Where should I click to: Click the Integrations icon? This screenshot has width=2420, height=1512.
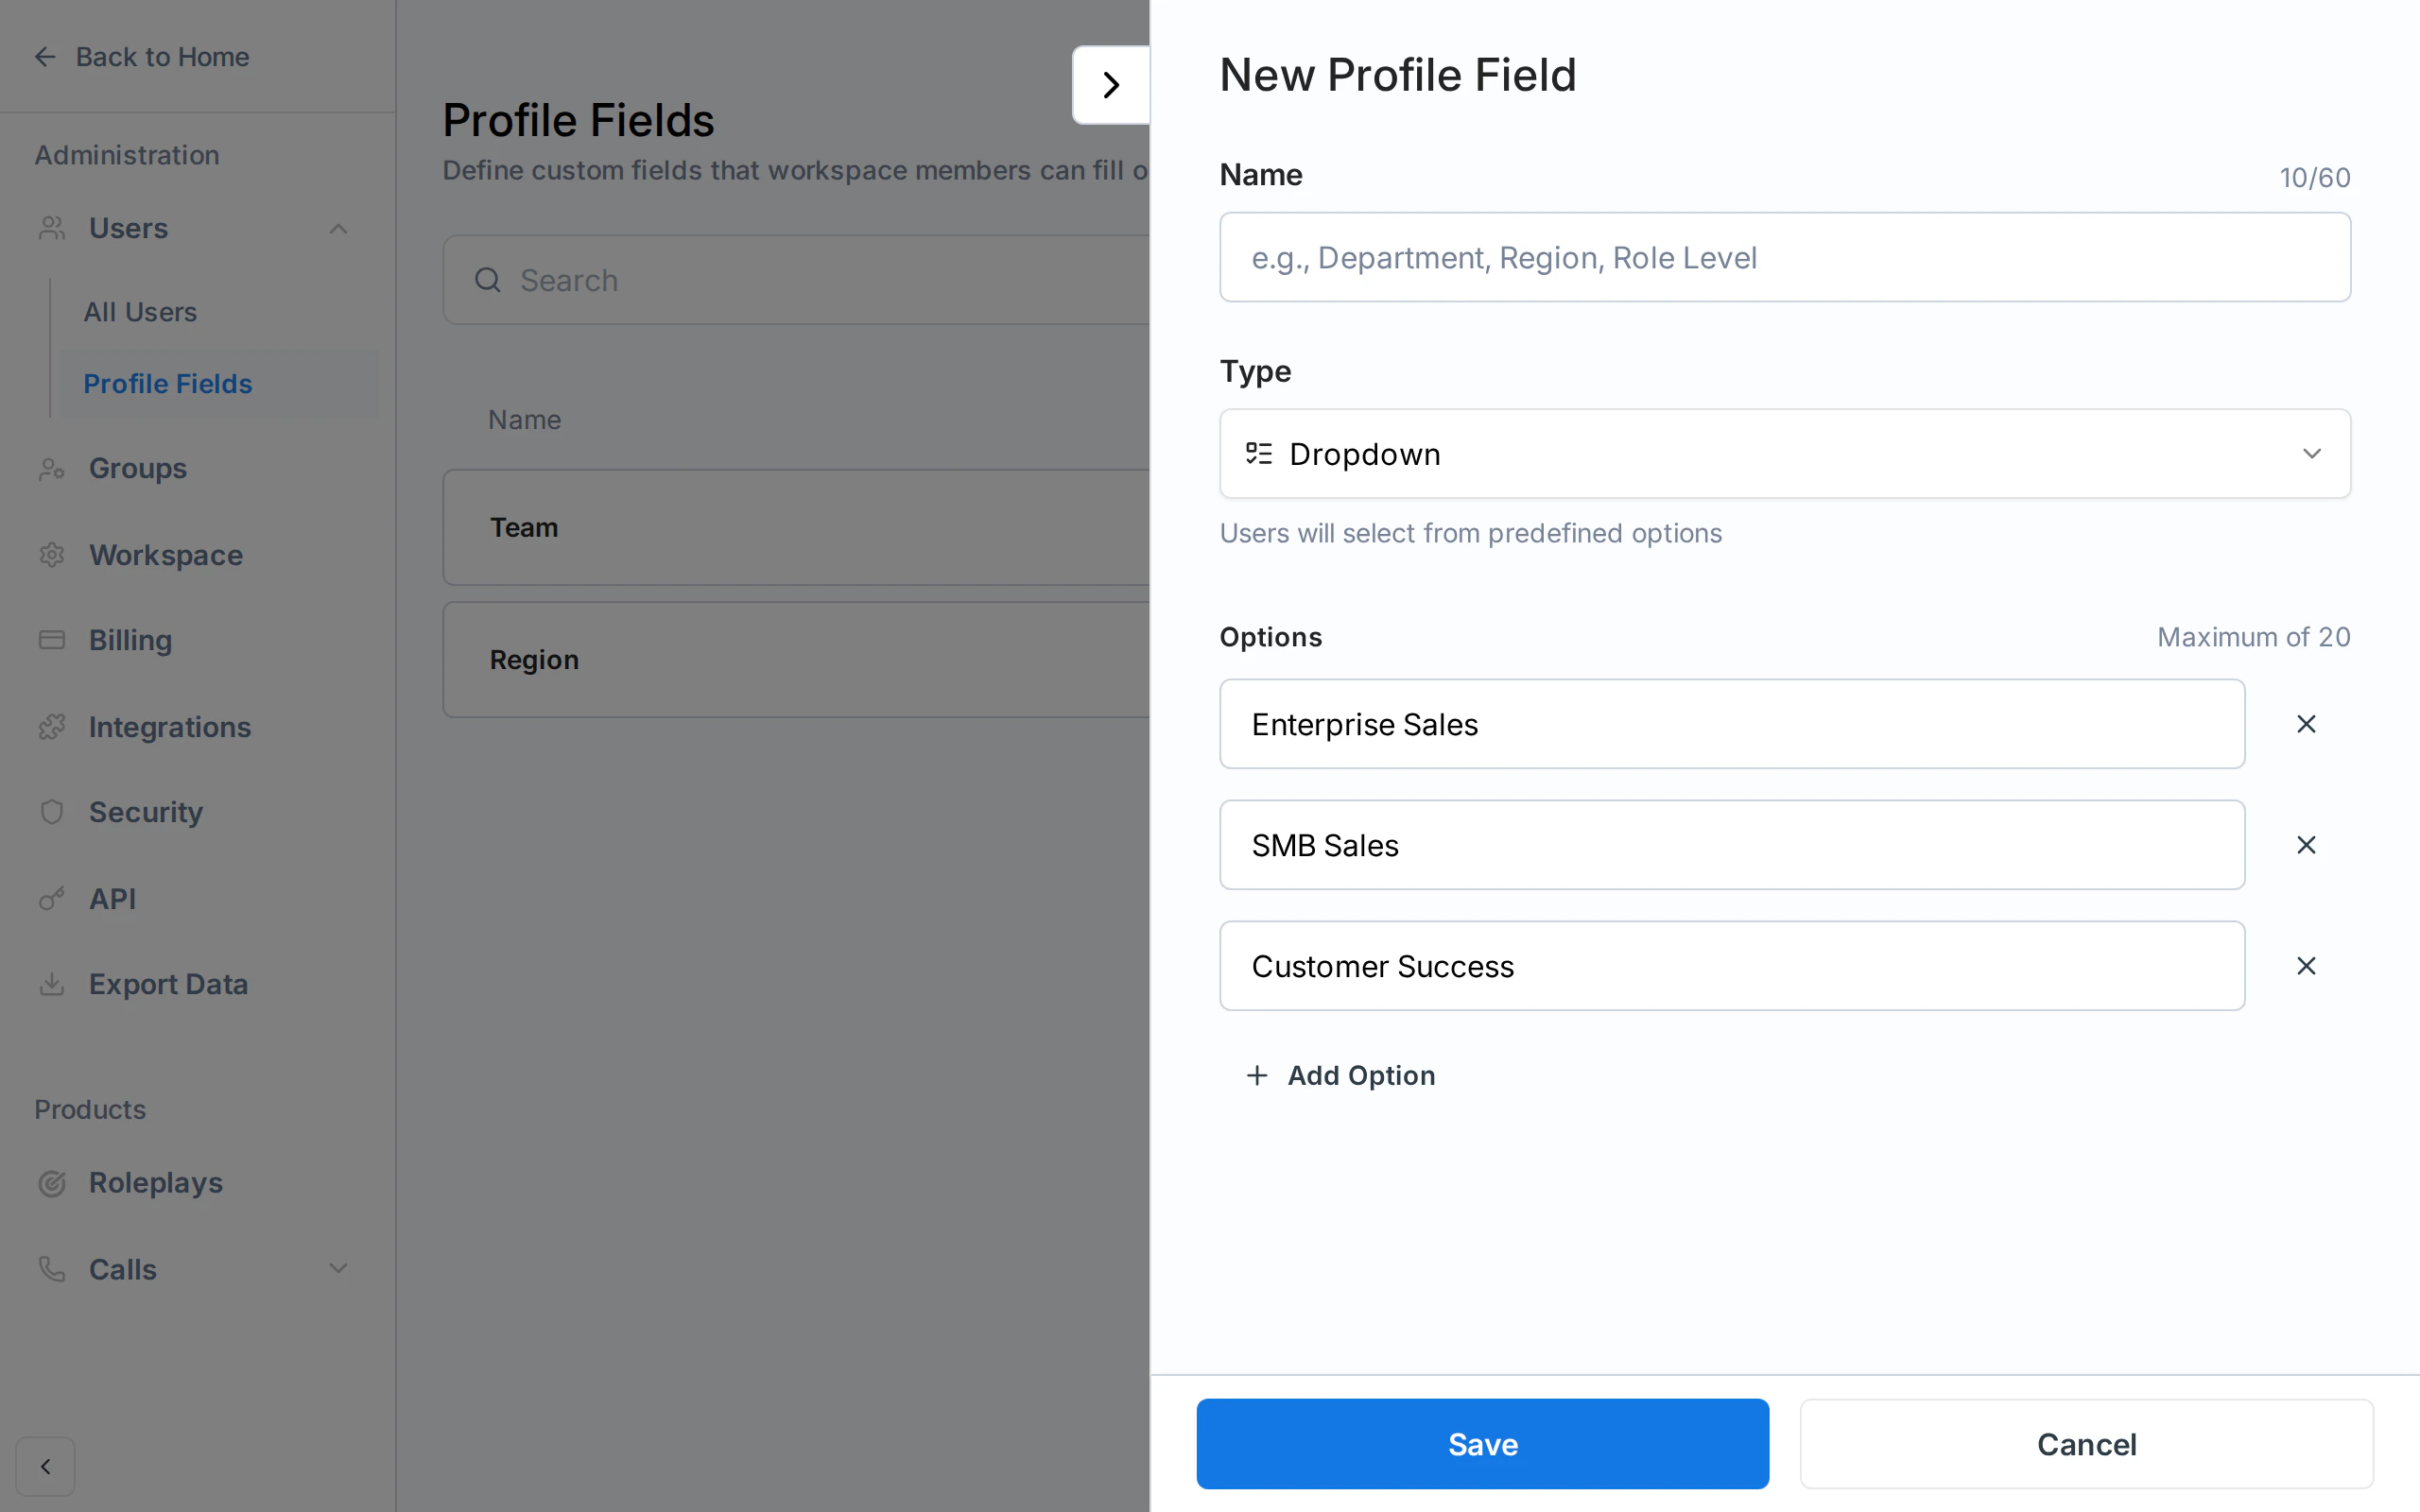(x=51, y=726)
